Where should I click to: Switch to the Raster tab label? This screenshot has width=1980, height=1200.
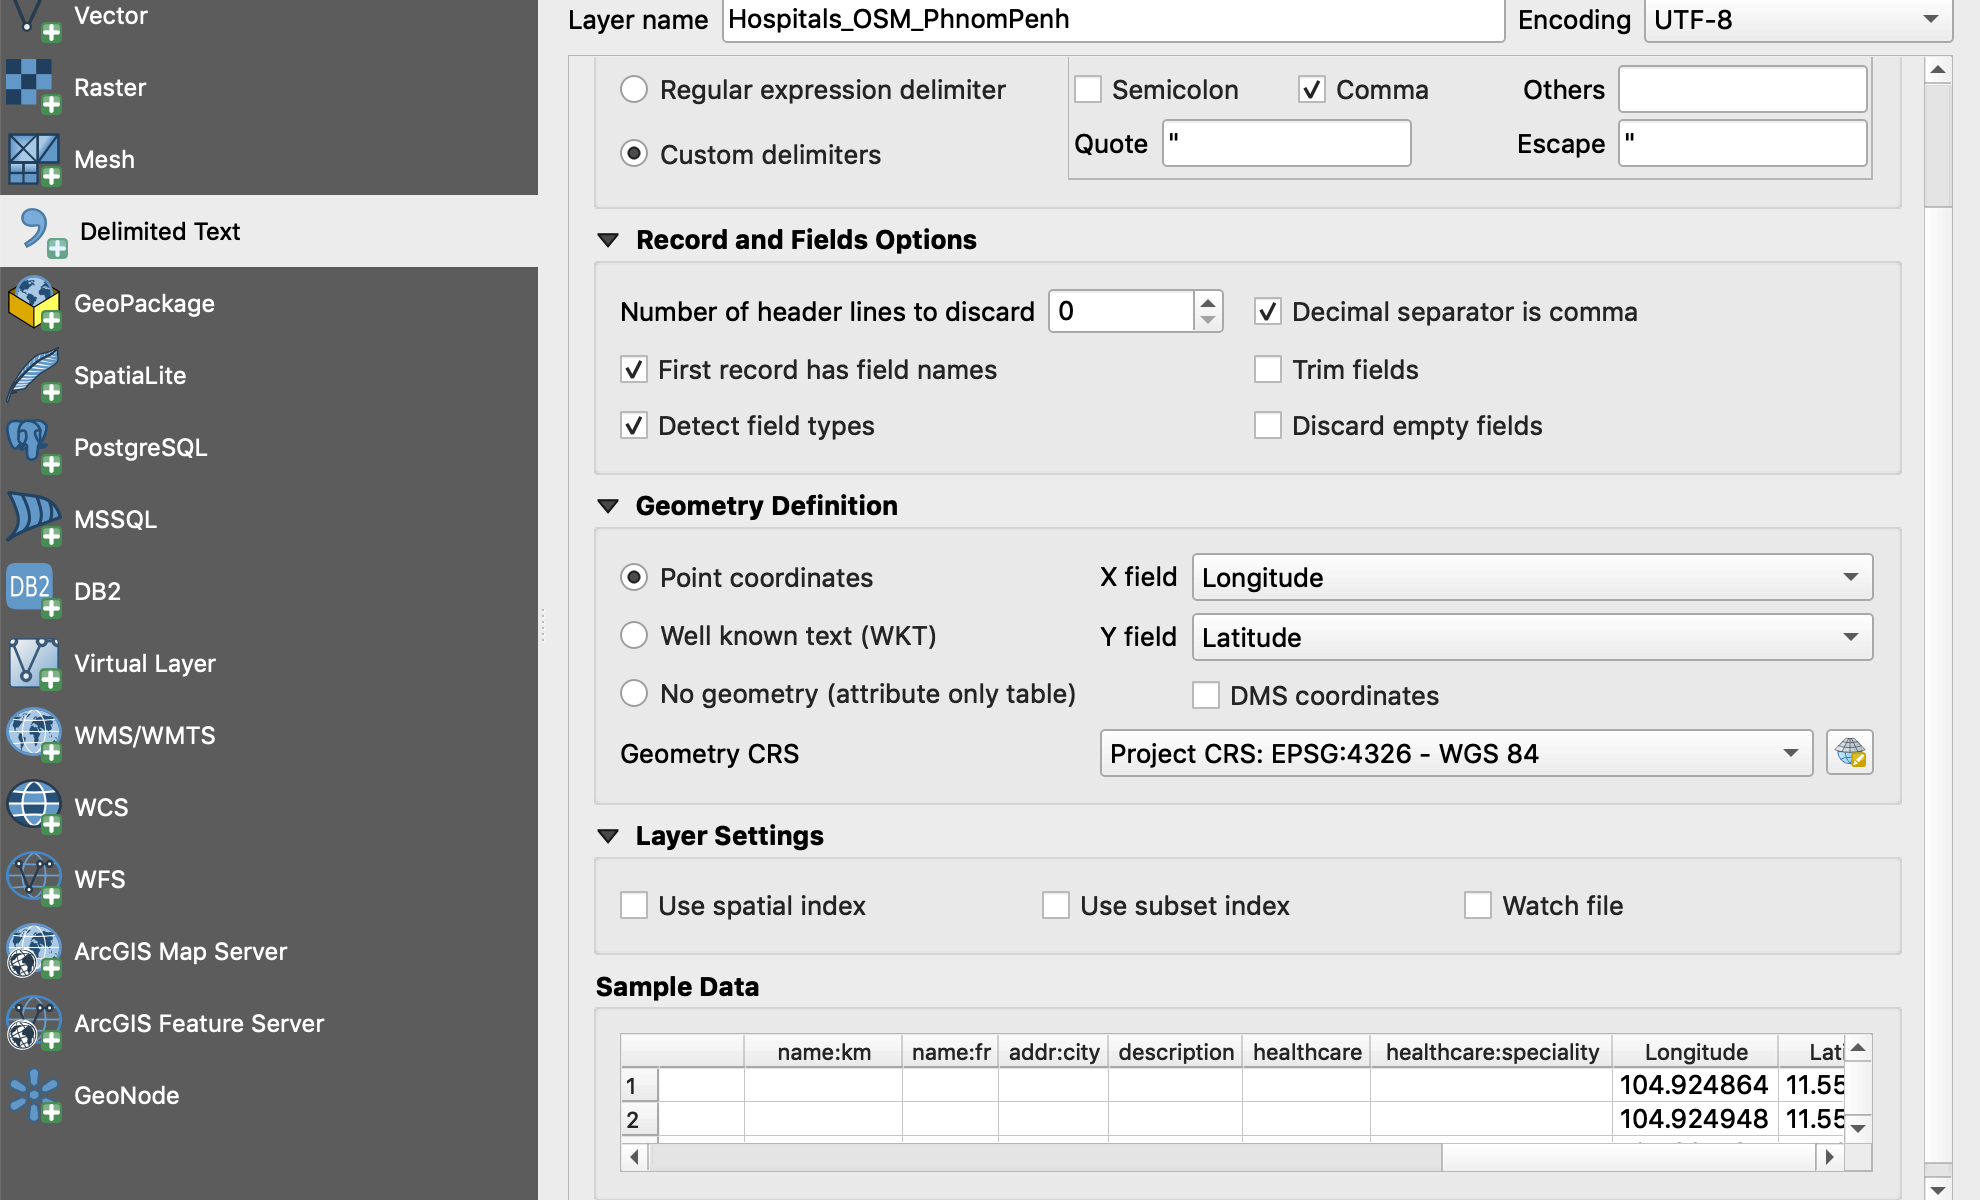(x=110, y=87)
